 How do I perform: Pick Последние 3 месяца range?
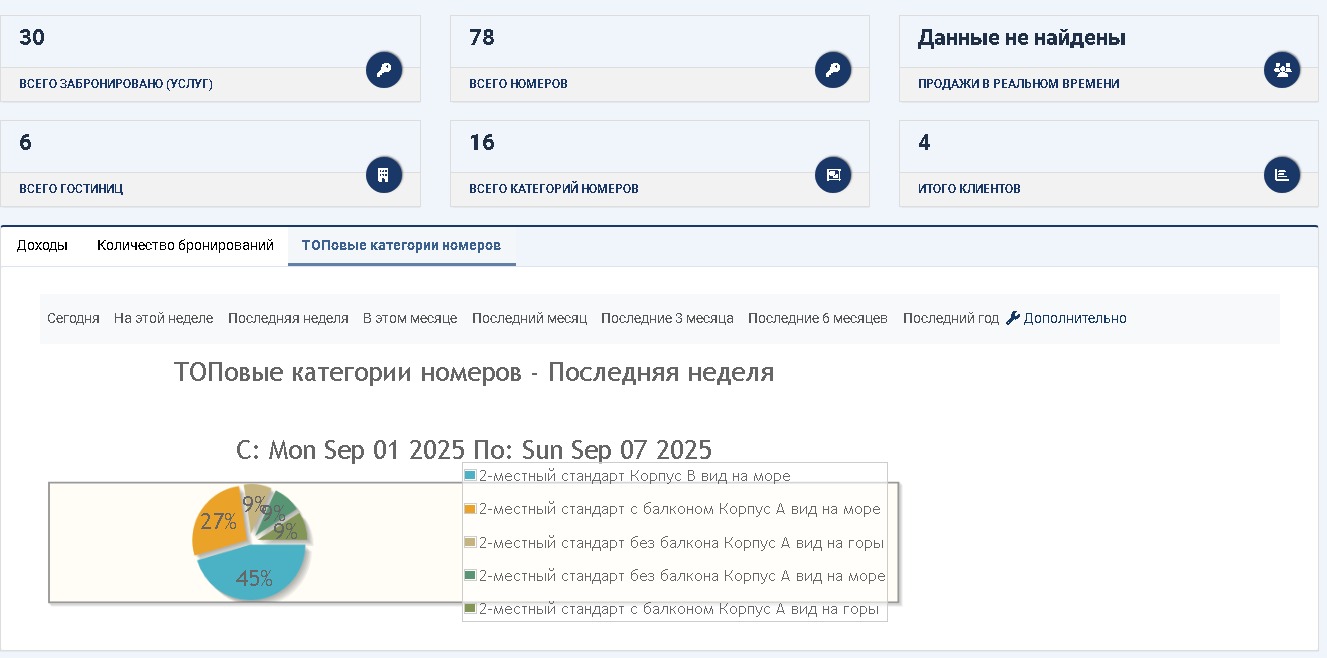(667, 319)
